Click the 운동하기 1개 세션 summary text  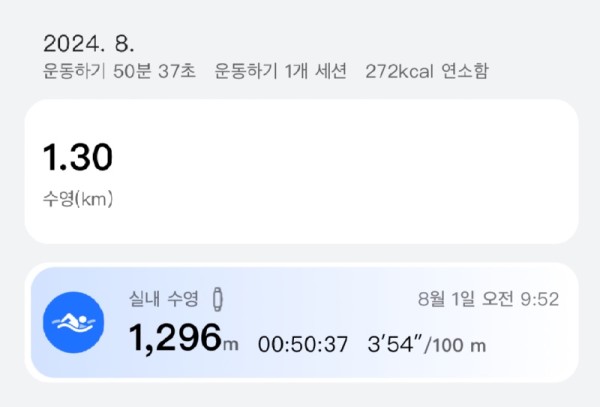(x=280, y=71)
